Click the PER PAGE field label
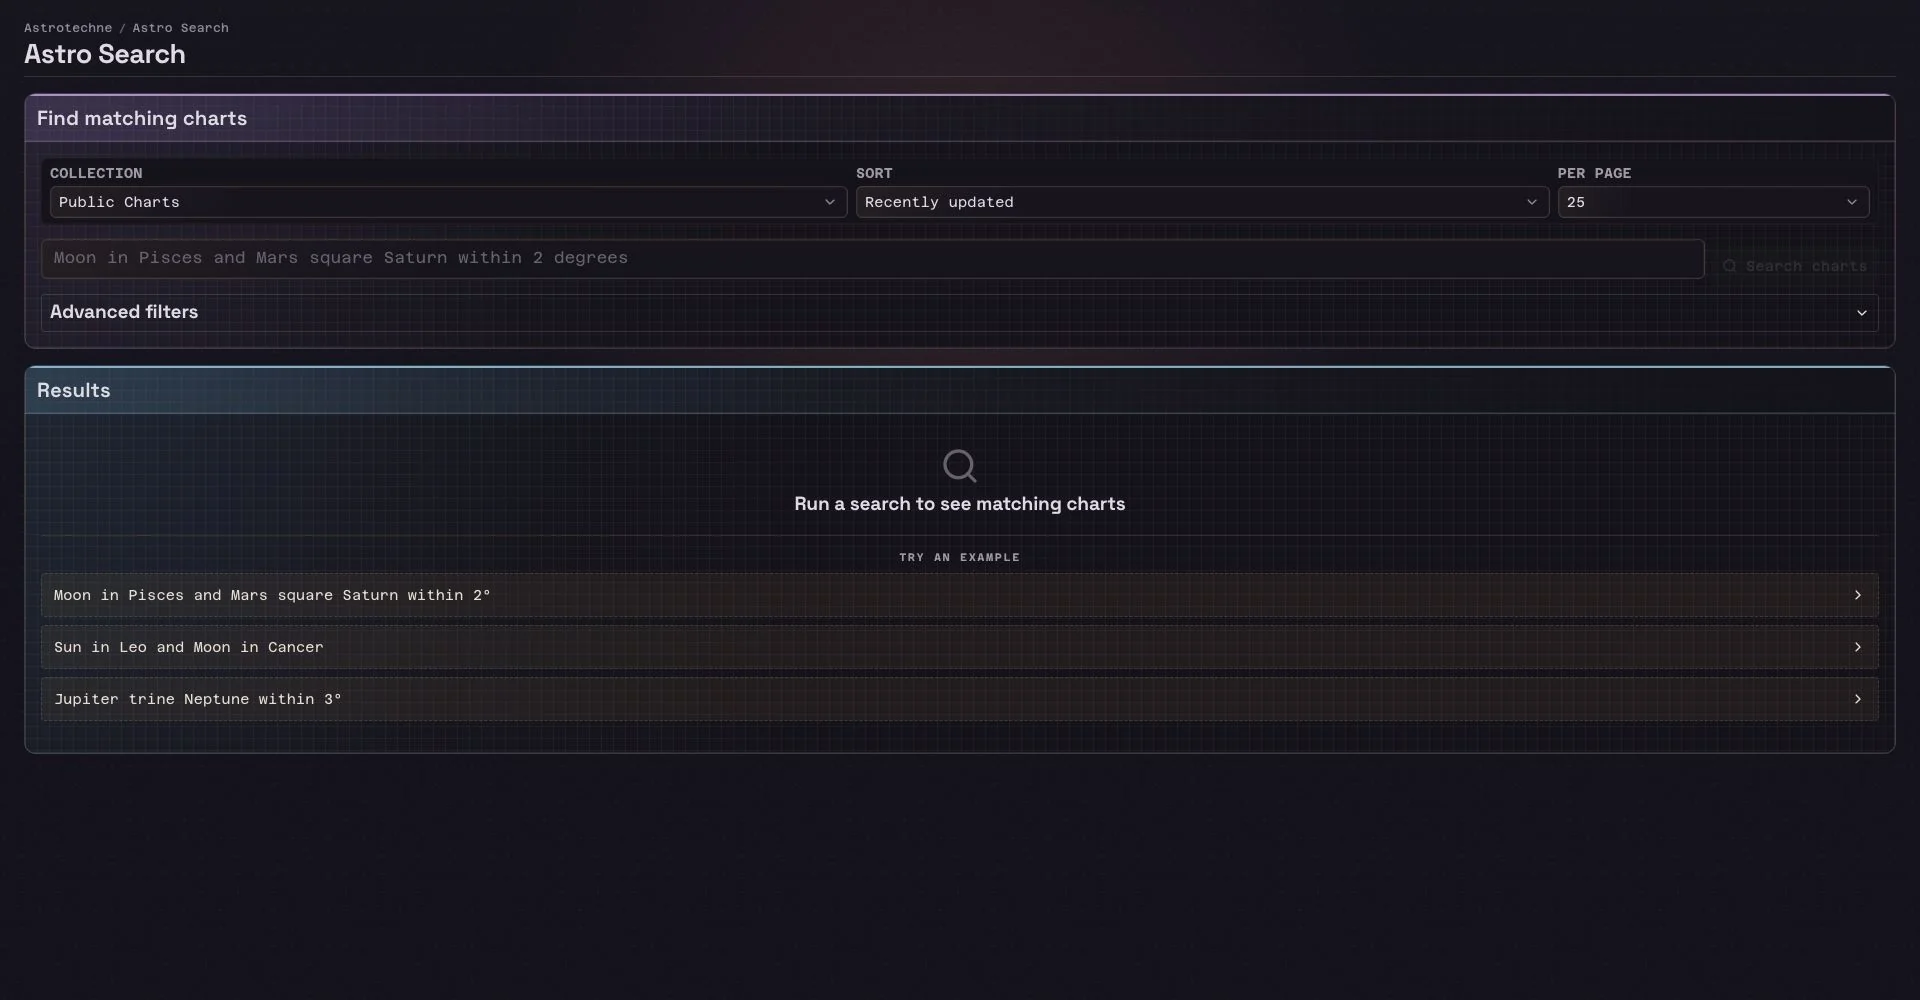 [x=1594, y=173]
